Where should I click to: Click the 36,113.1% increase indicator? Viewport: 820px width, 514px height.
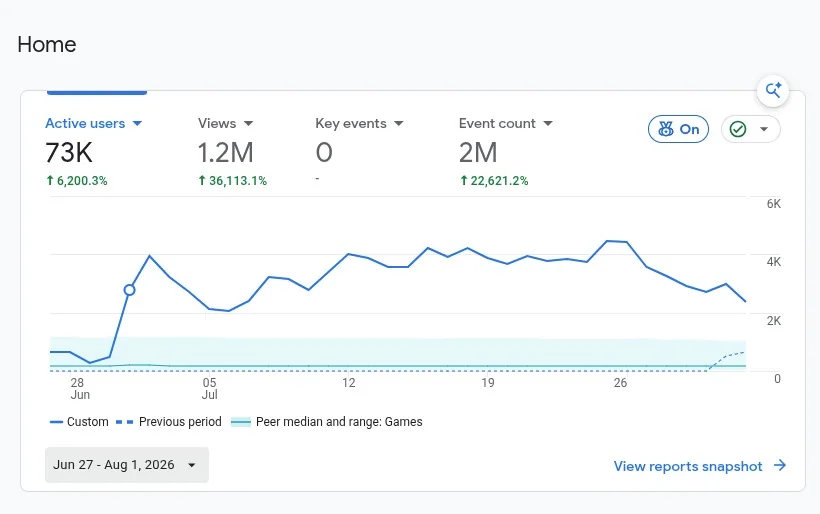[233, 181]
